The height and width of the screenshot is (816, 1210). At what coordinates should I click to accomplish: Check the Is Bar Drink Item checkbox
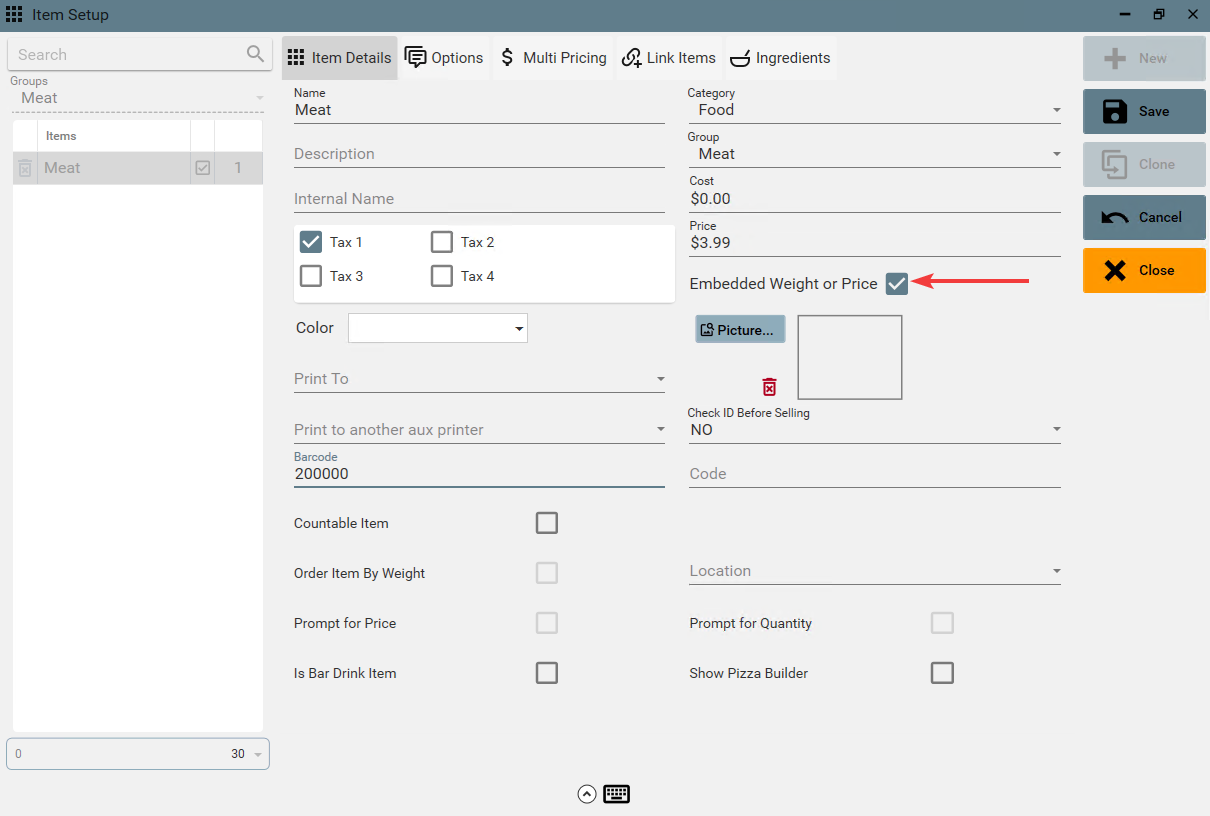[547, 673]
